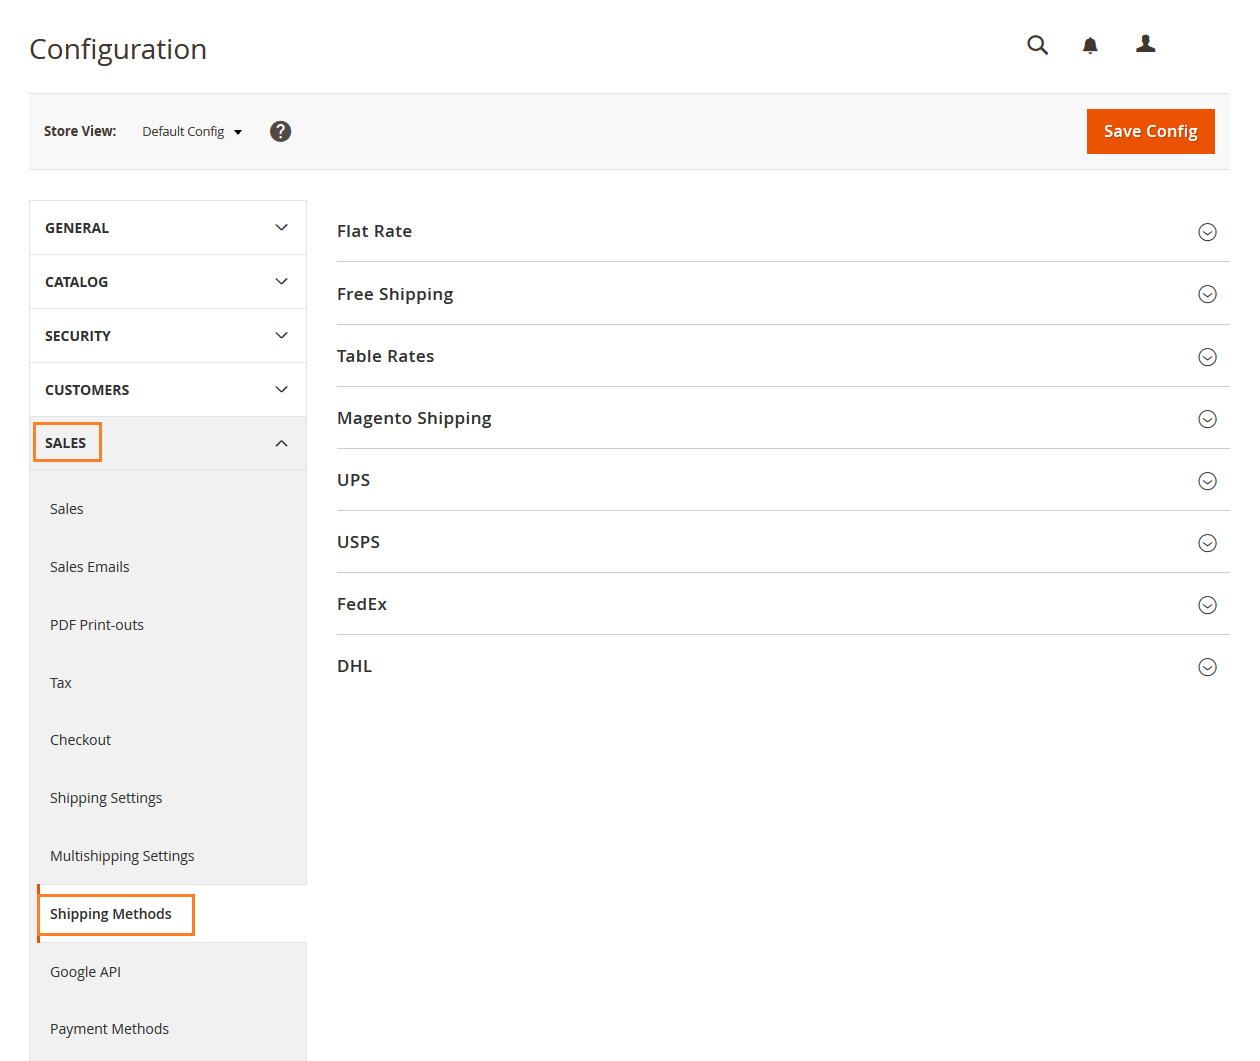1260x1061 pixels.
Task: Select the GENERAL tab label
Action: tap(77, 228)
